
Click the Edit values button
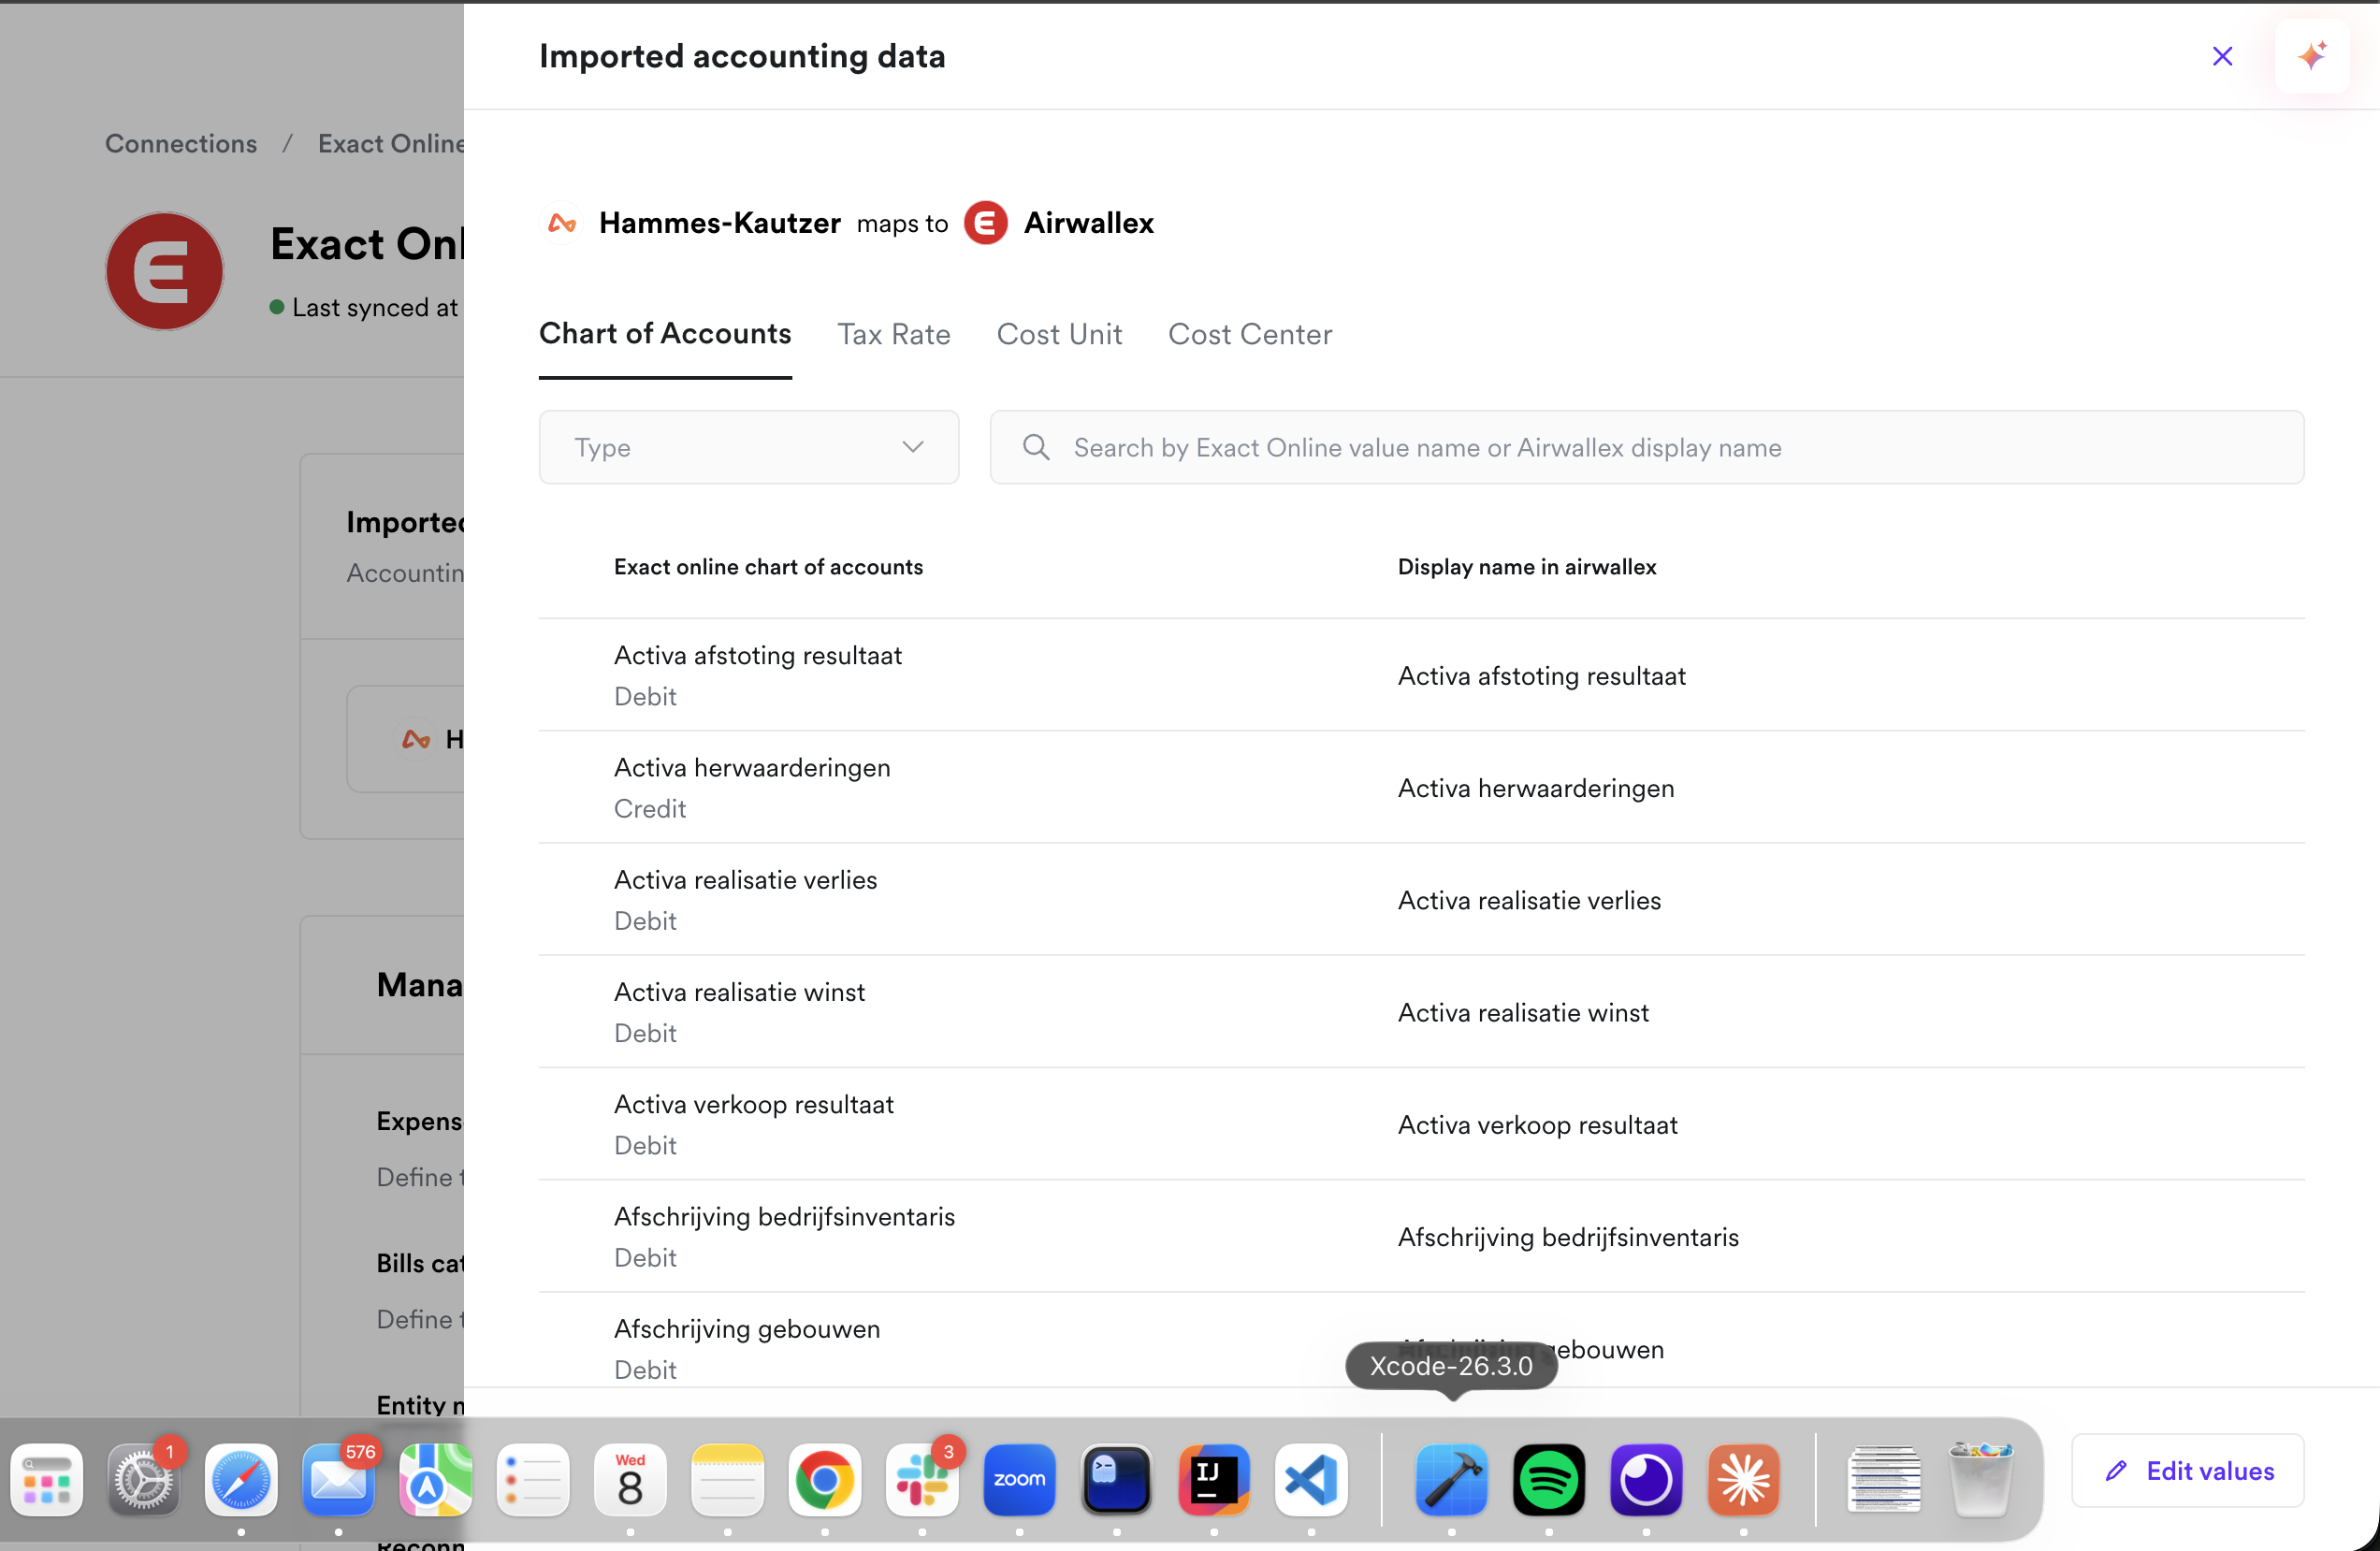click(2187, 1470)
